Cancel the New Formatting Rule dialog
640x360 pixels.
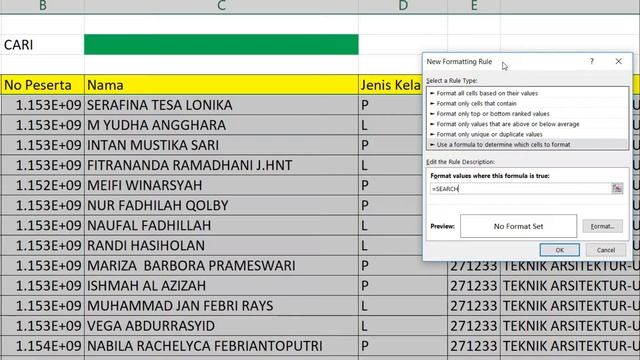click(x=605, y=250)
